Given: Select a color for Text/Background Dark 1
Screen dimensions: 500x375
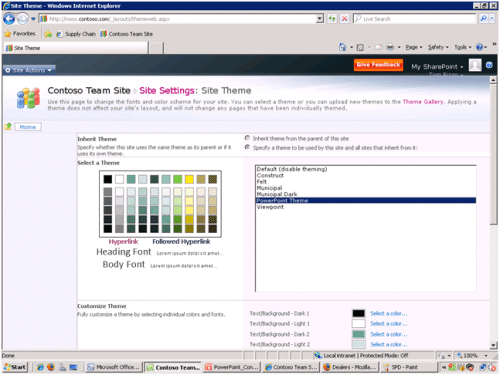Looking at the screenshot, I should tap(389, 313).
